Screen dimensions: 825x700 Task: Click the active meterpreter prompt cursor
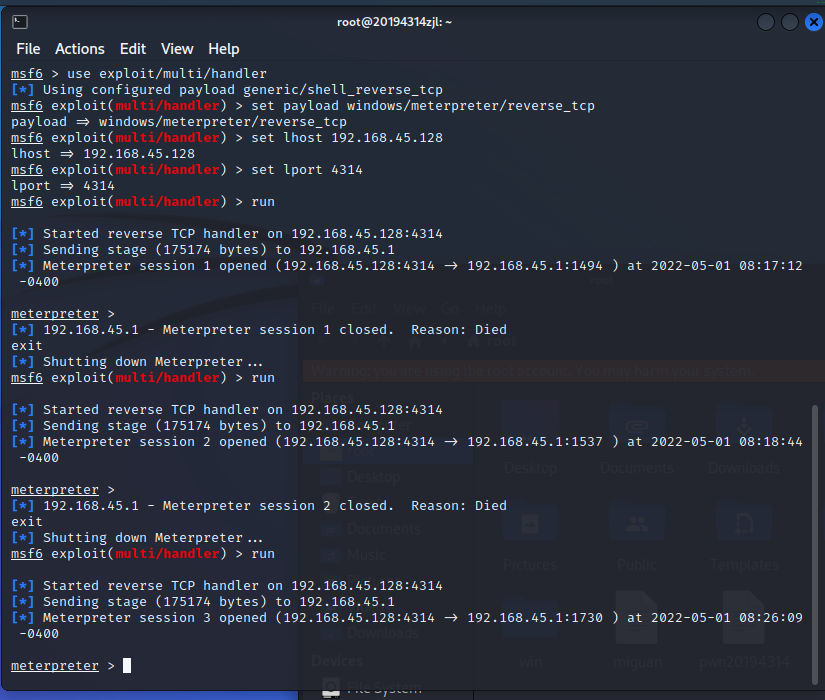tap(127, 666)
